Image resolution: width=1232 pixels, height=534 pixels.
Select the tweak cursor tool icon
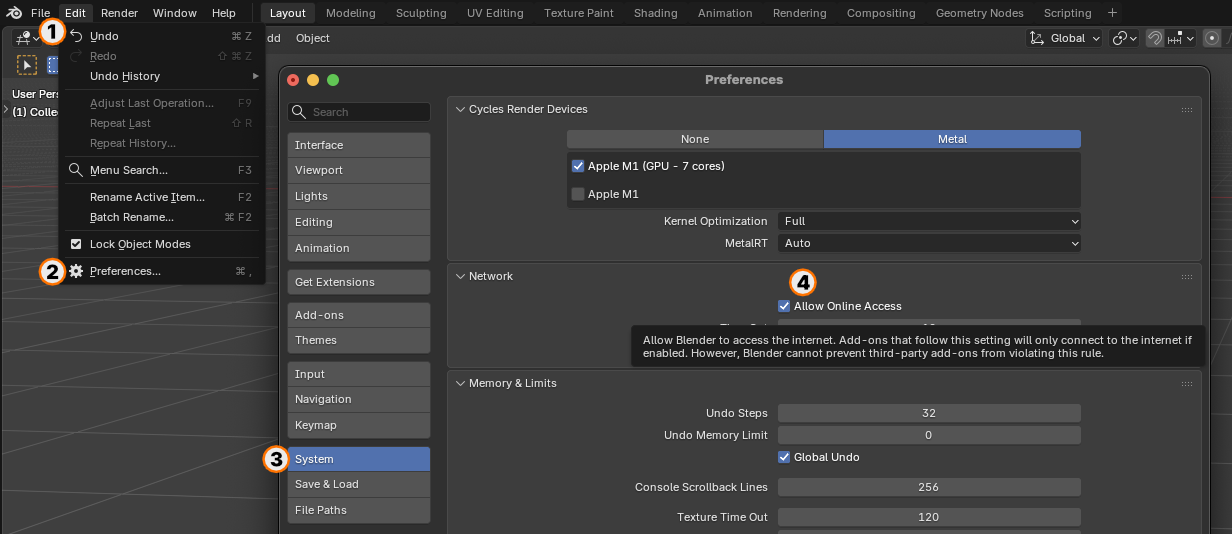26,65
